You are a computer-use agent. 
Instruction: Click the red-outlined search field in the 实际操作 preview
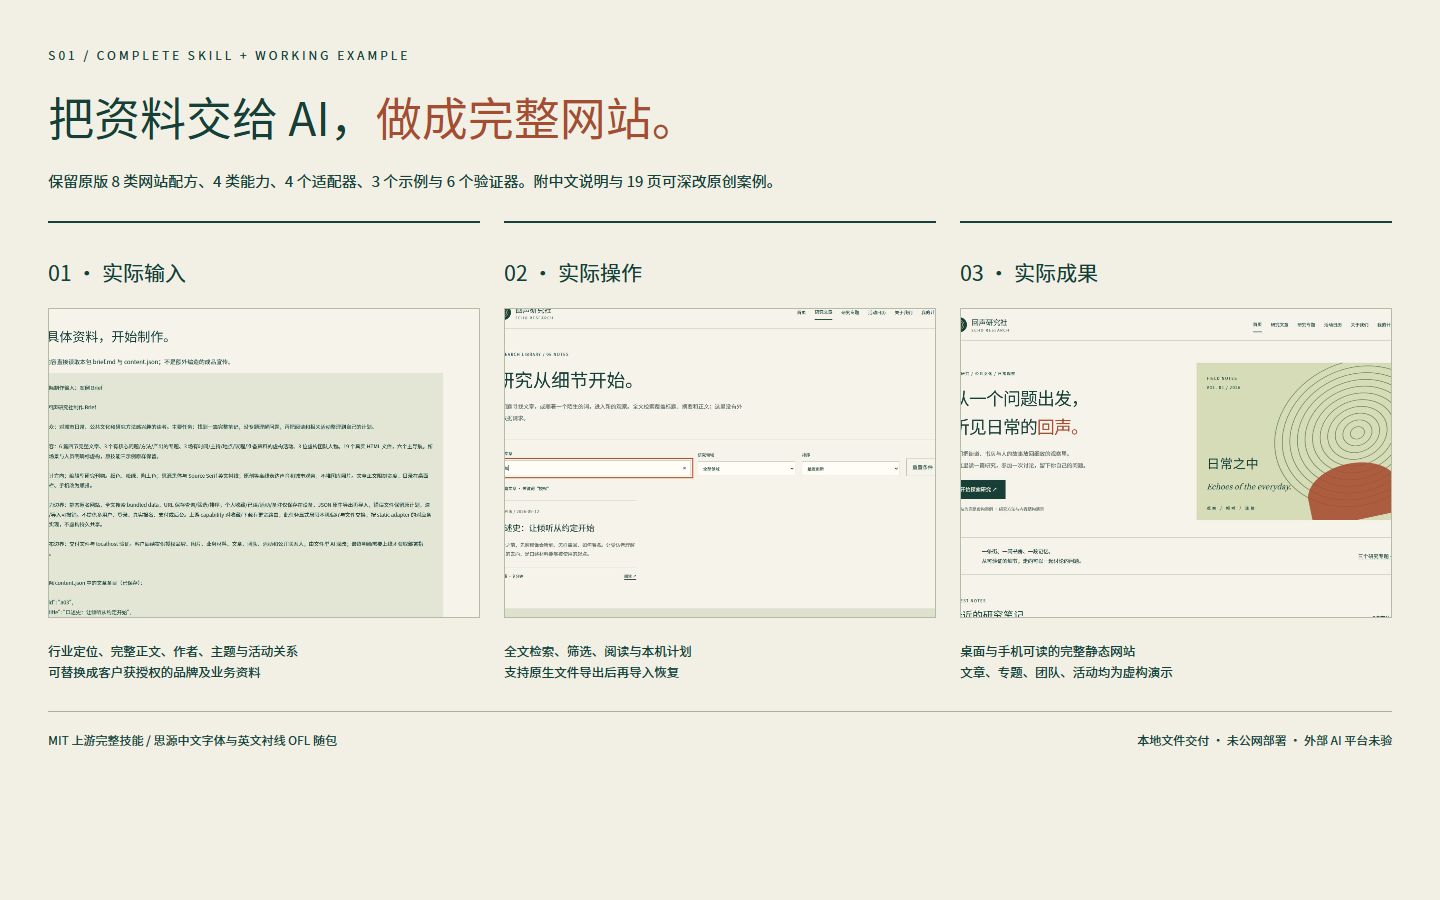click(598, 468)
